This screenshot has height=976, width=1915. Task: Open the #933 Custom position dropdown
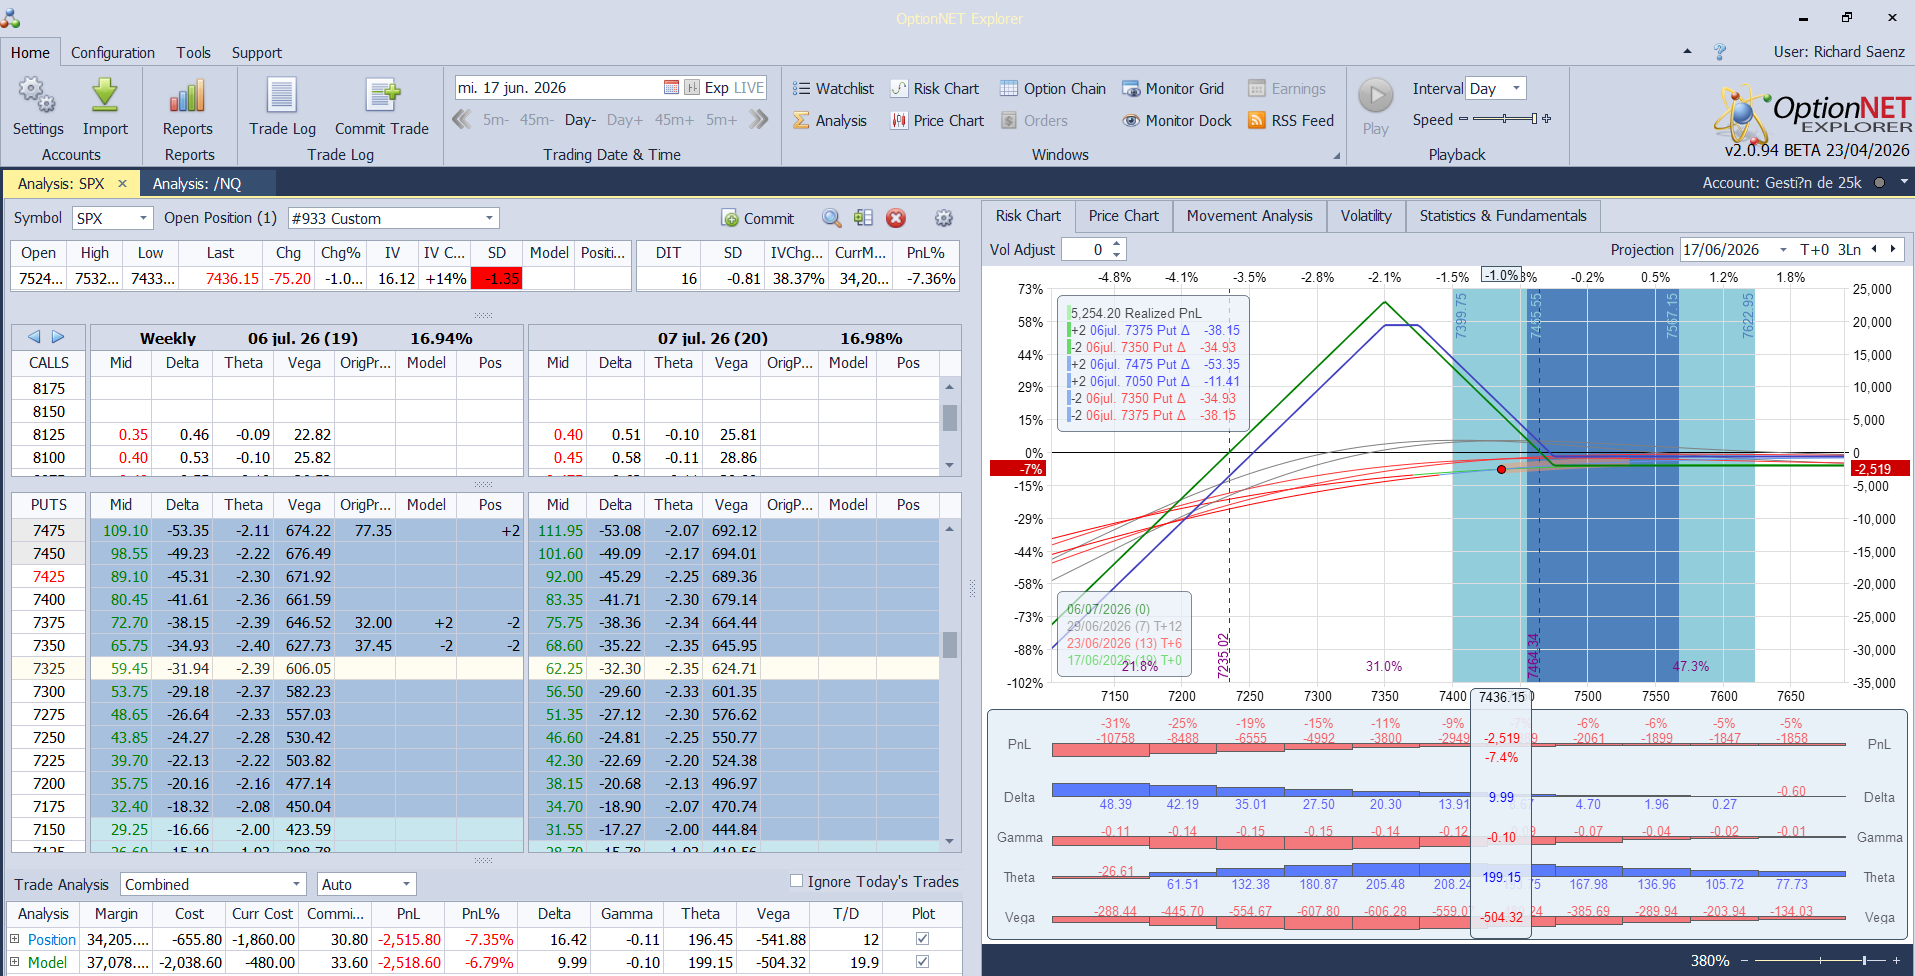click(x=489, y=218)
